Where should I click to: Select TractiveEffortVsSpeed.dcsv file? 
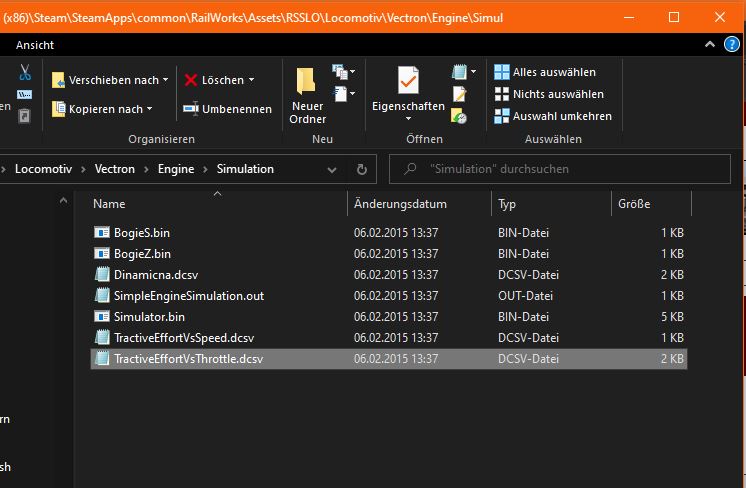(x=389, y=337)
